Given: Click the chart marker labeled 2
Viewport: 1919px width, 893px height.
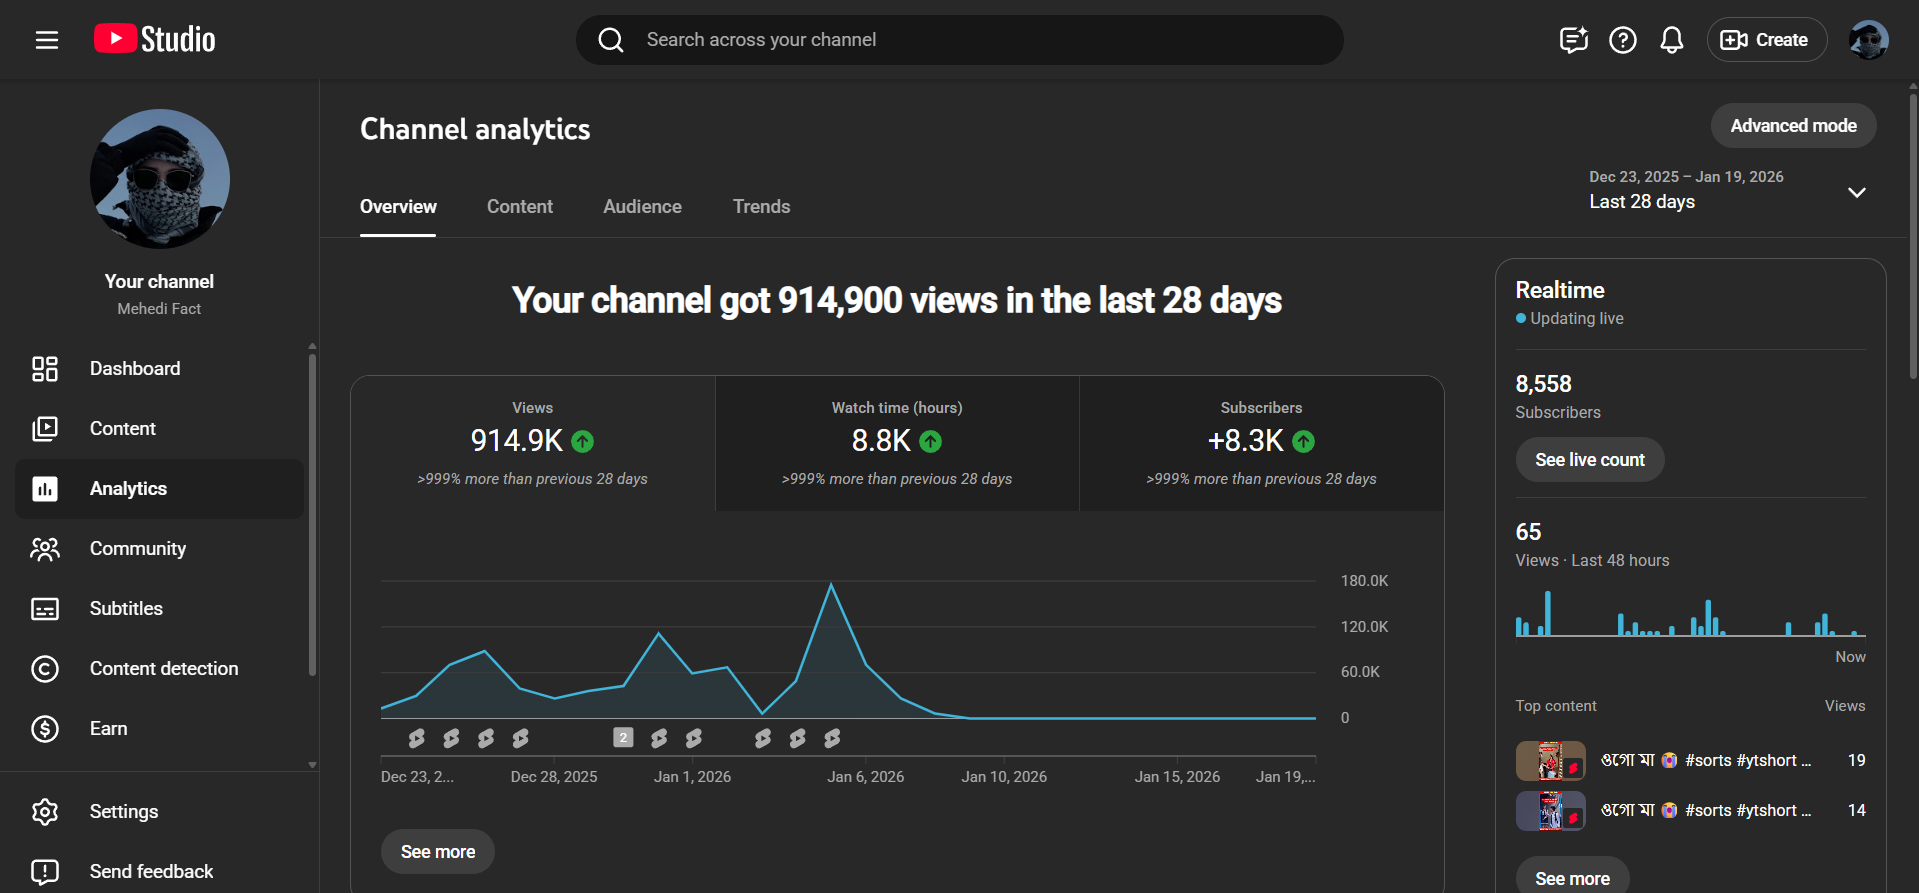Looking at the screenshot, I should [623, 738].
